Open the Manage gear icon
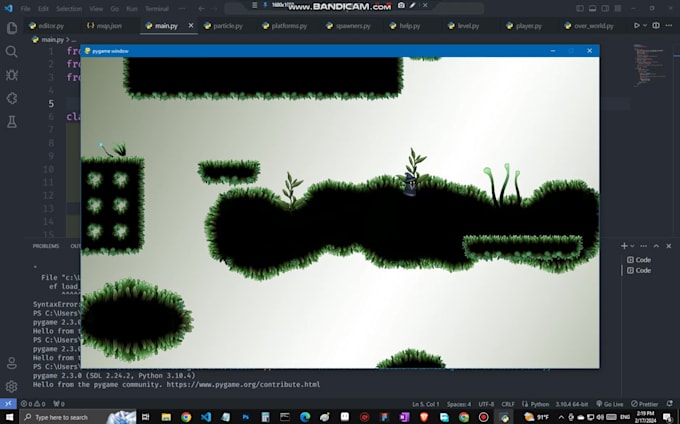 click(12, 386)
